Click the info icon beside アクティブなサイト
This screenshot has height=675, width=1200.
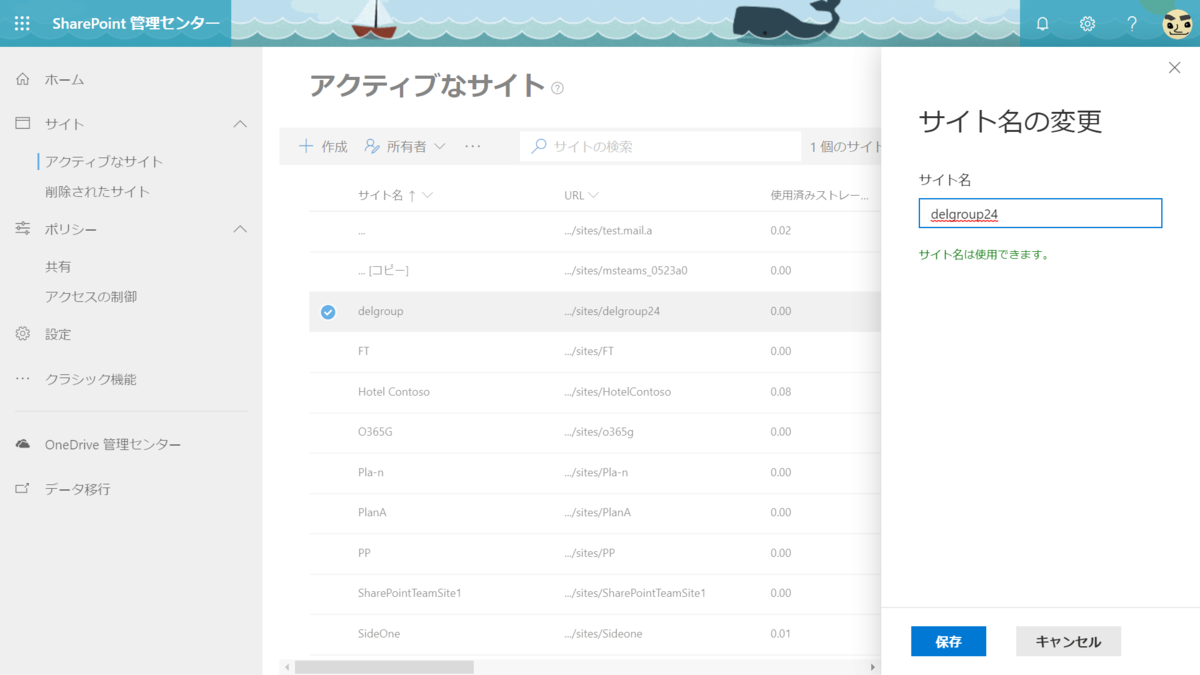click(557, 88)
